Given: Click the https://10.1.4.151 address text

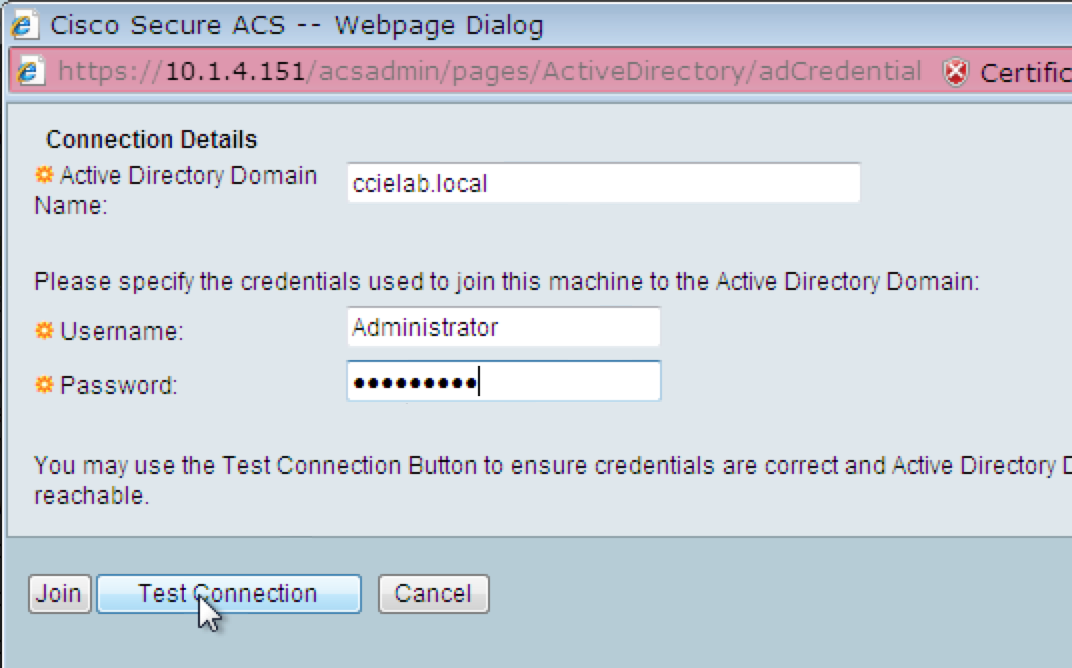Looking at the screenshot, I should point(150,71).
